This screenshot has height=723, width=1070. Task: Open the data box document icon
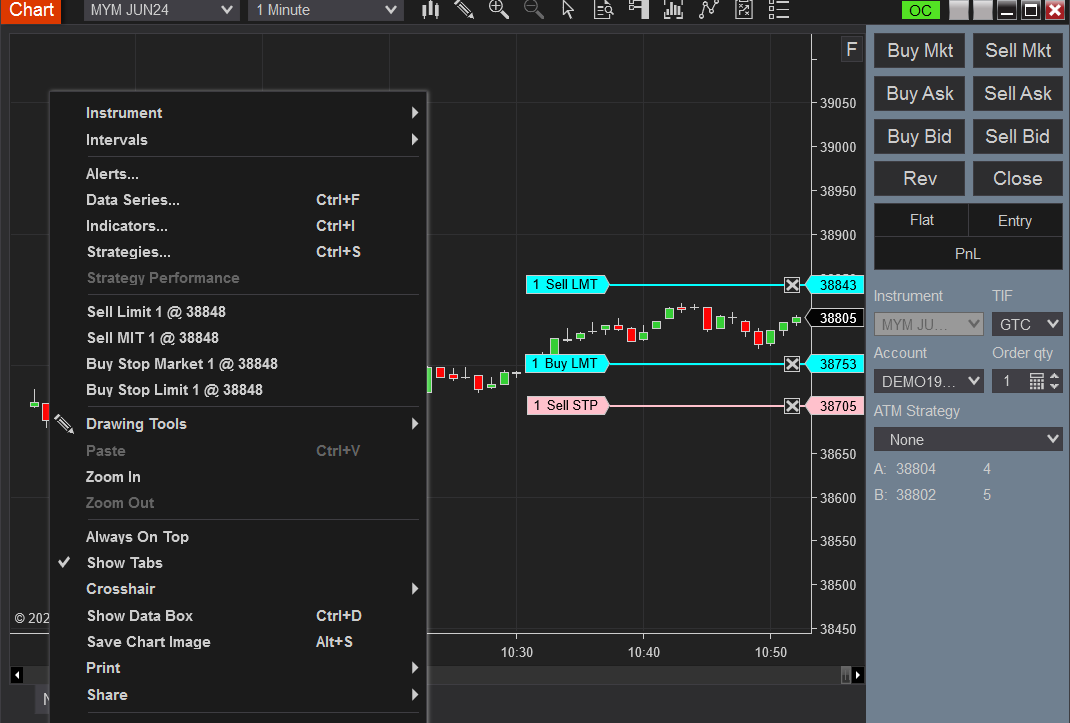click(603, 10)
